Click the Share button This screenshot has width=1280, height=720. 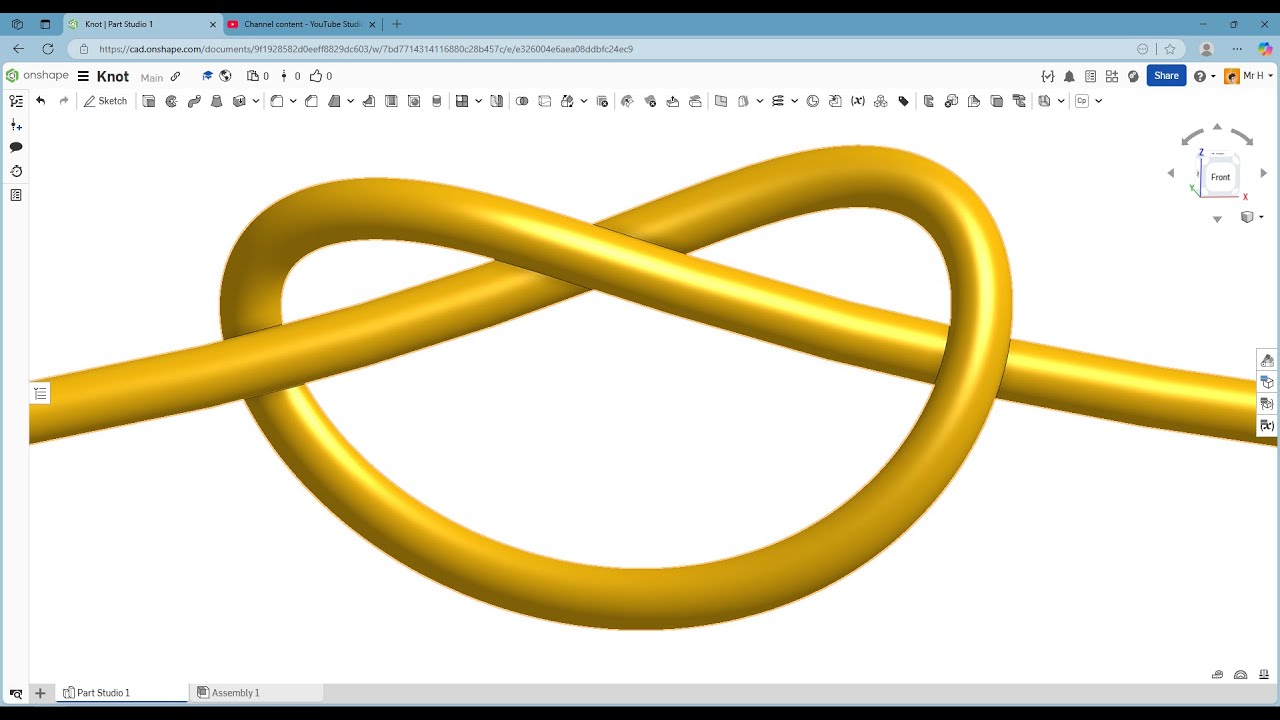tap(1166, 76)
